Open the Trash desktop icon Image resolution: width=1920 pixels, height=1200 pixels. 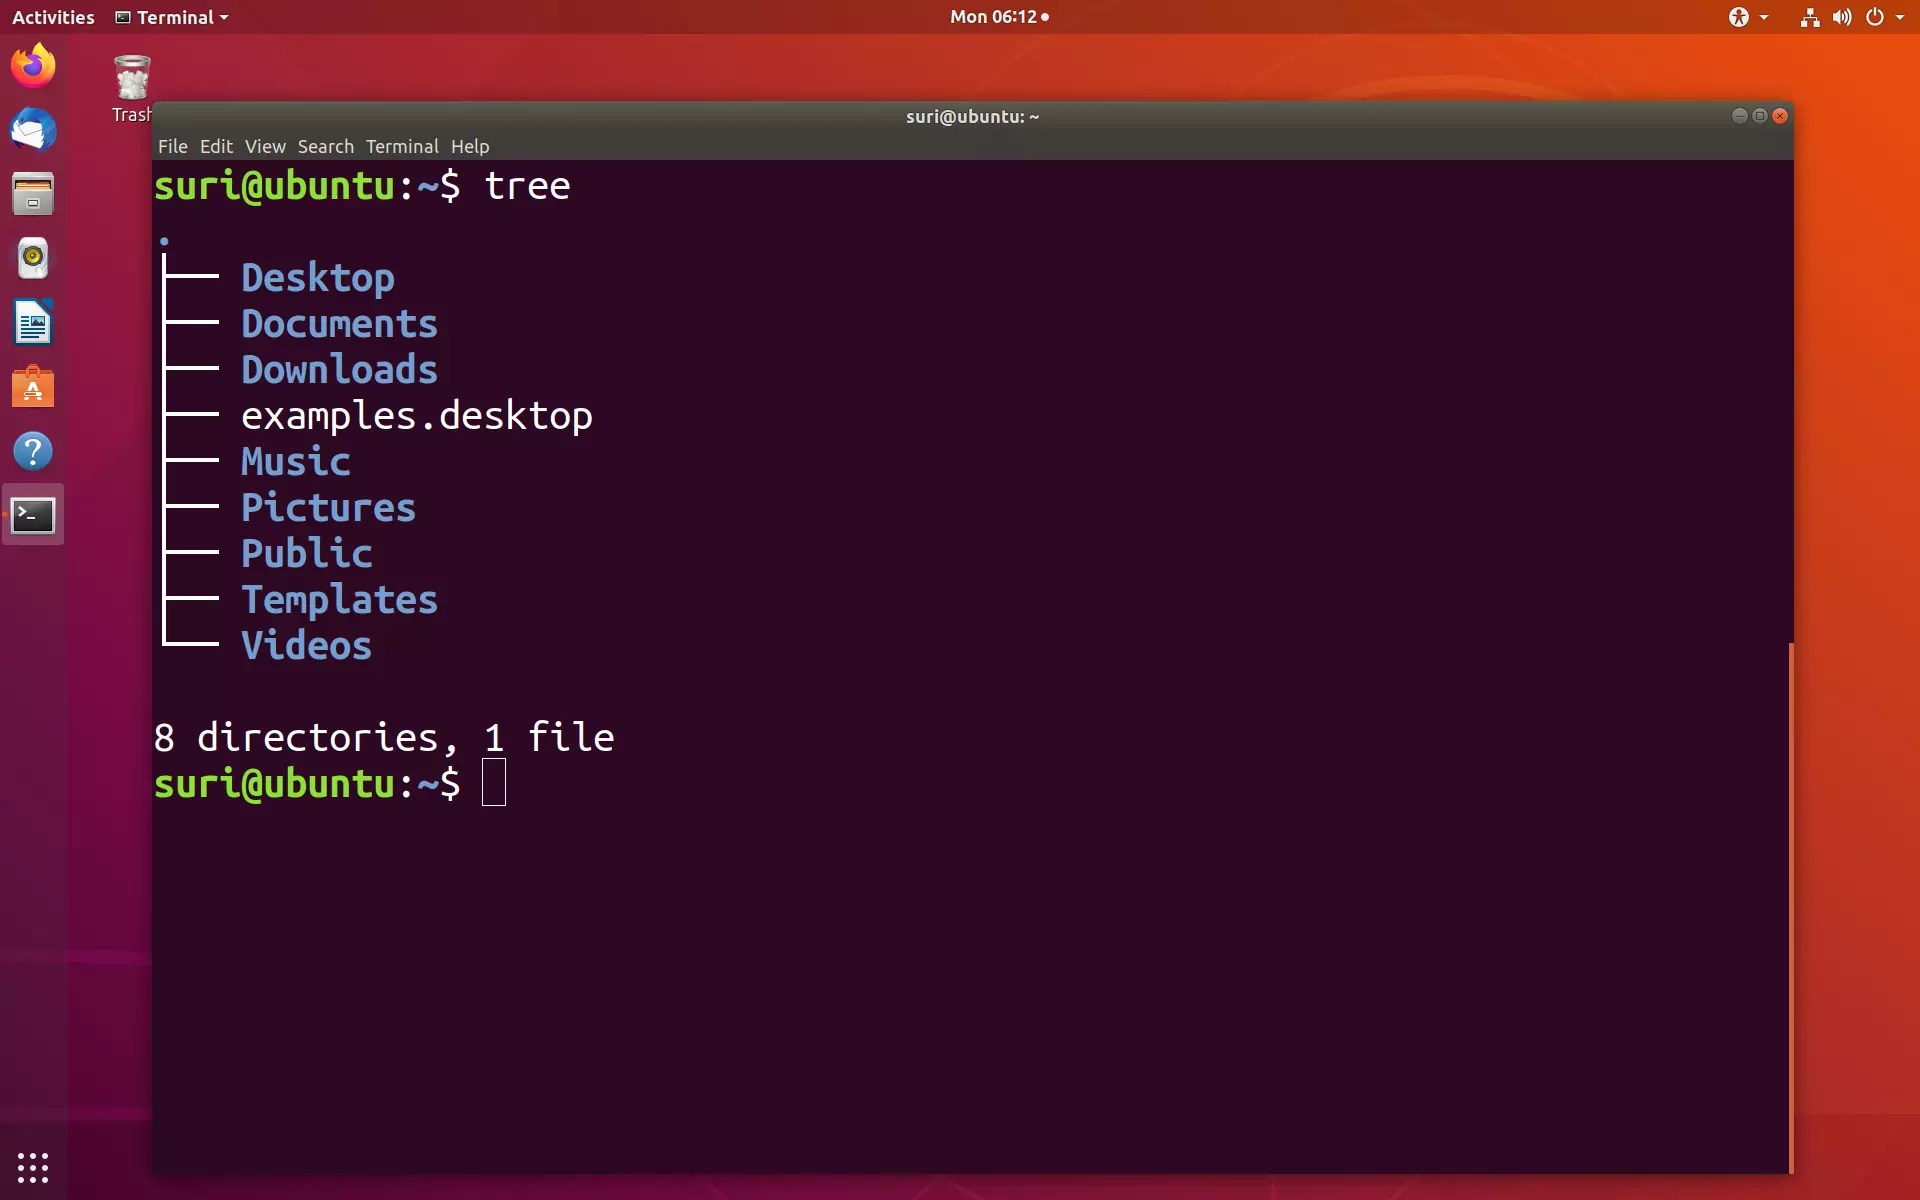pyautogui.click(x=132, y=80)
